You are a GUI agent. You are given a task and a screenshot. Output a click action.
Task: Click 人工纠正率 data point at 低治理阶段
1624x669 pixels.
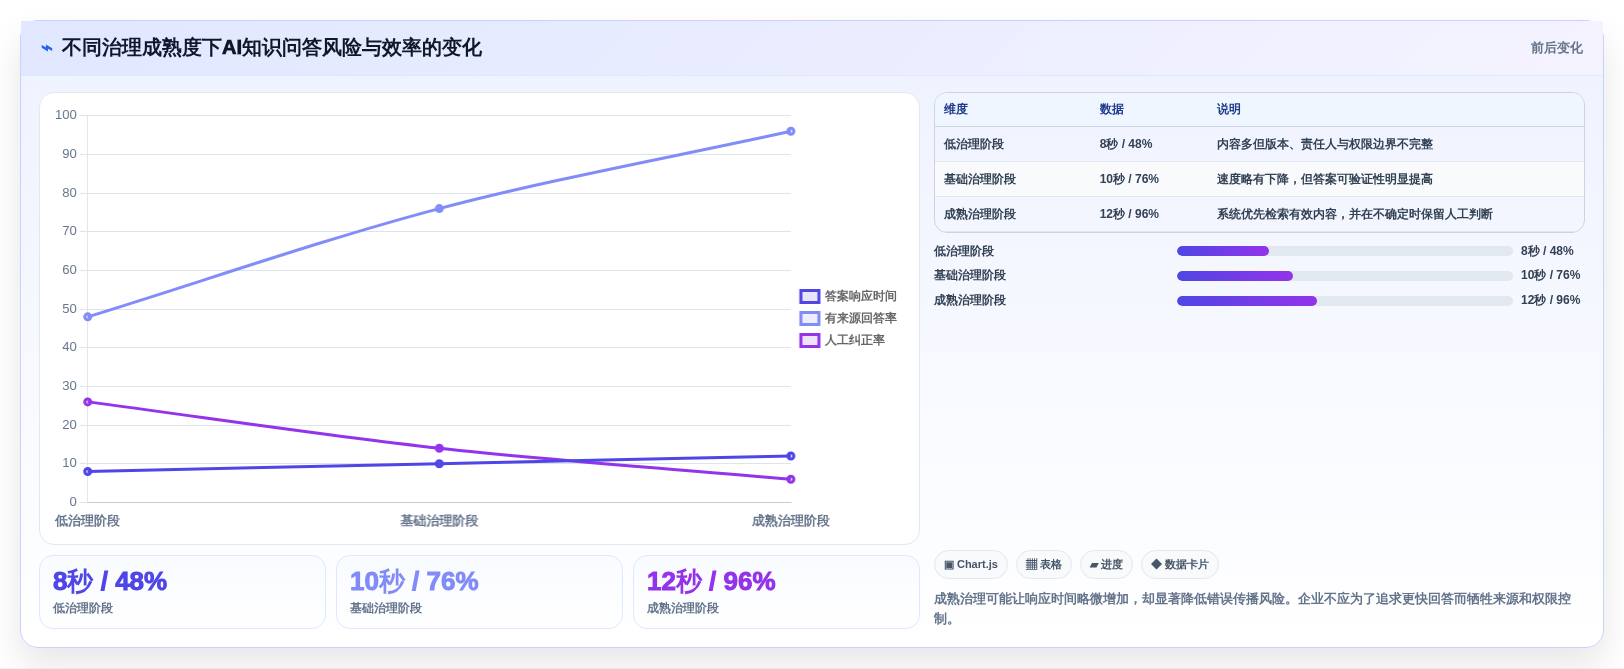coord(88,402)
